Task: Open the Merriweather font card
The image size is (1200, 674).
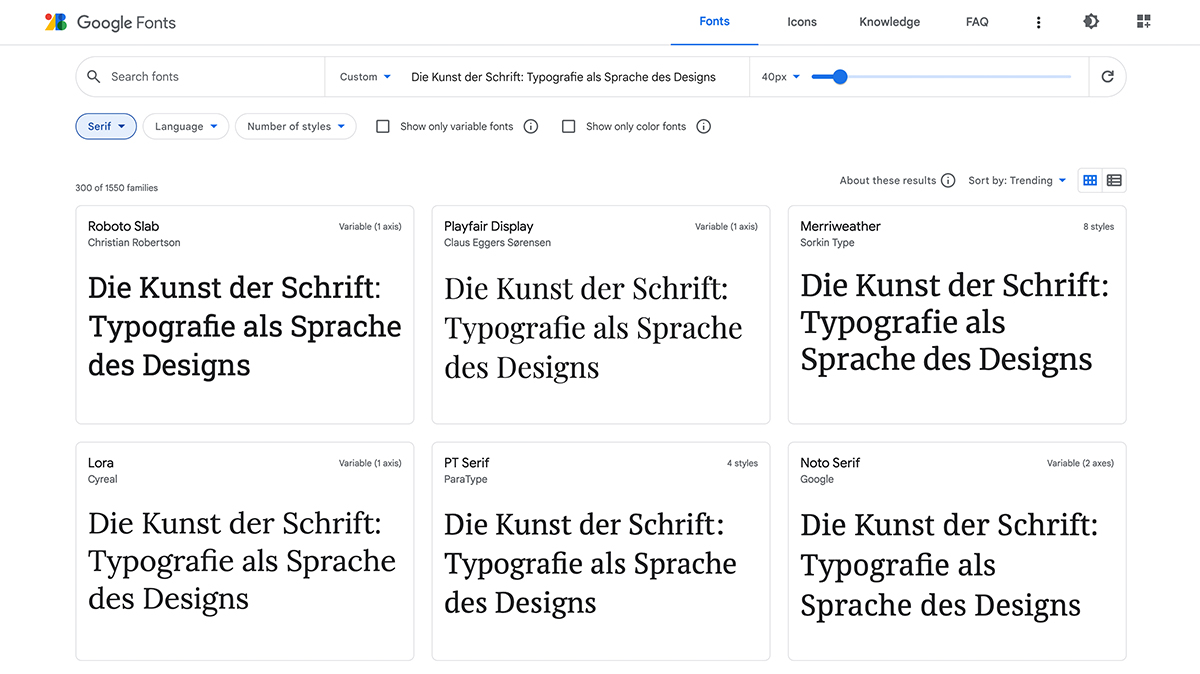Action: (957, 315)
